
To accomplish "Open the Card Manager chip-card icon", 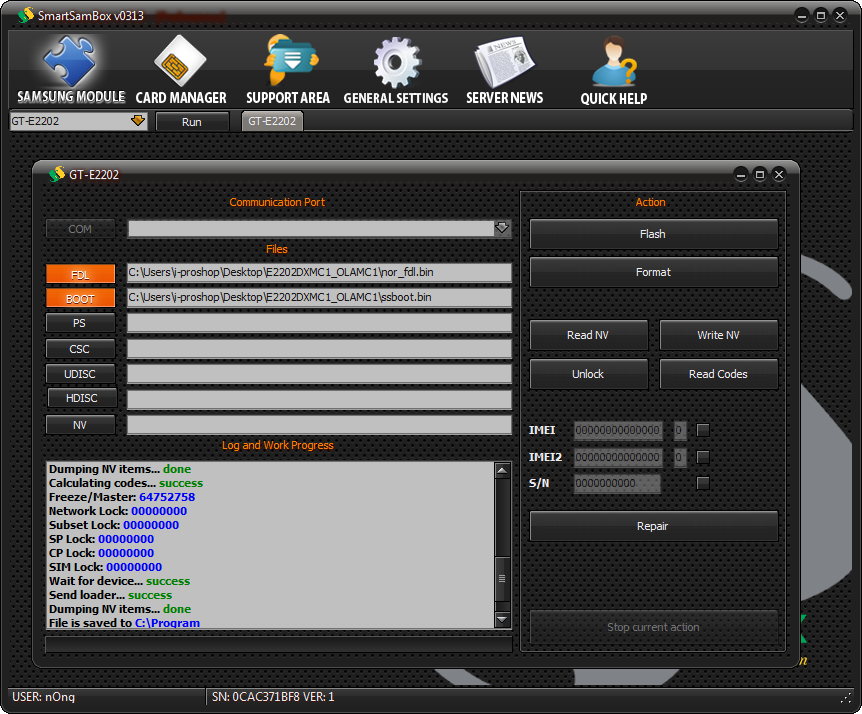I will coord(180,62).
